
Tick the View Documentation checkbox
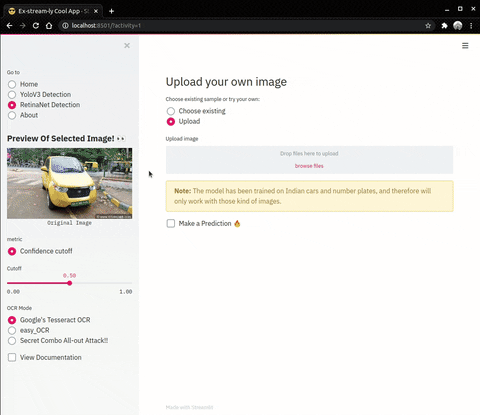(12, 357)
